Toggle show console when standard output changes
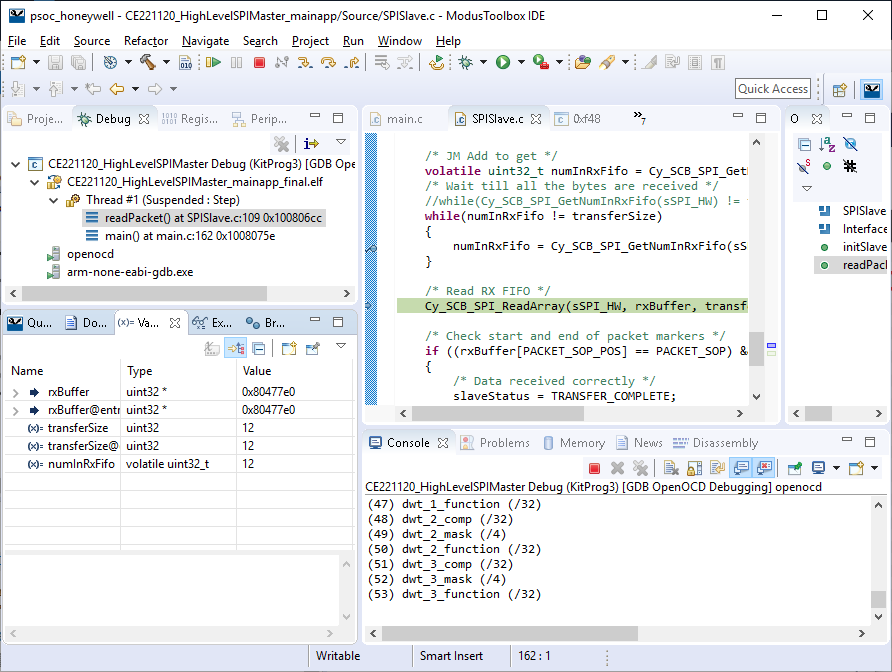 pos(741,468)
